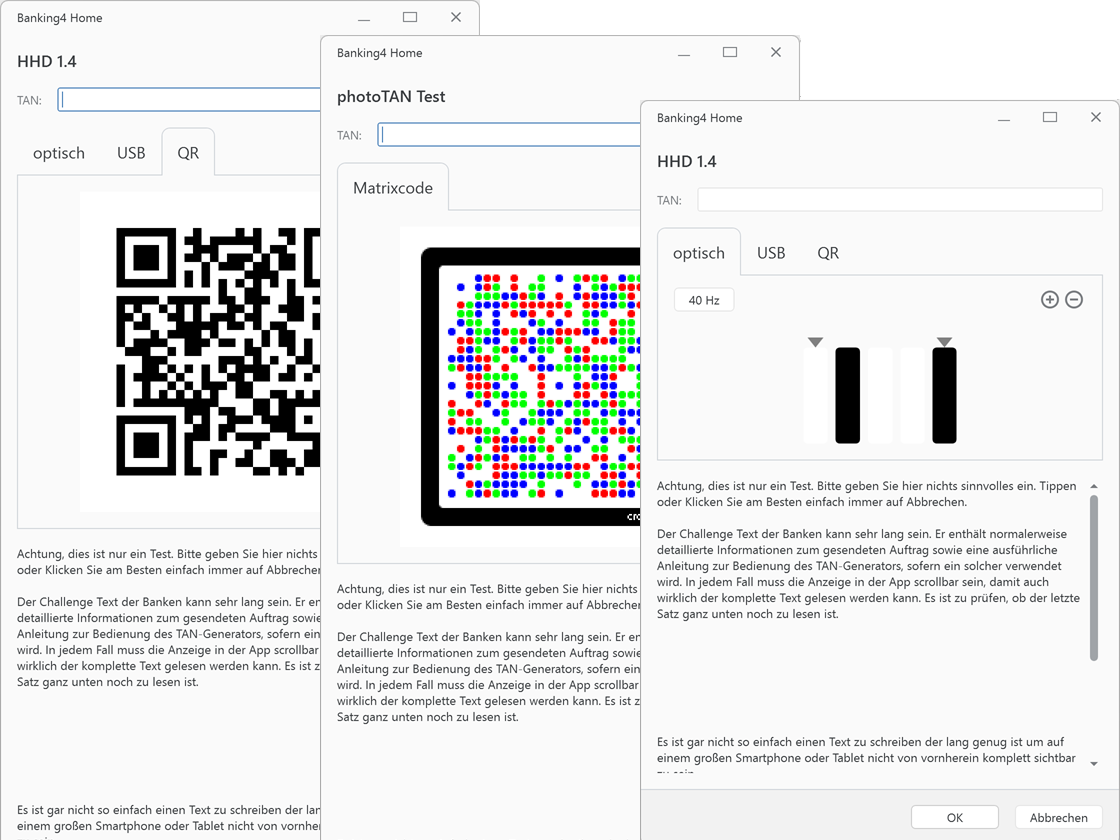
Task: Click the left triangle marker above flicker bars
Action: (816, 342)
